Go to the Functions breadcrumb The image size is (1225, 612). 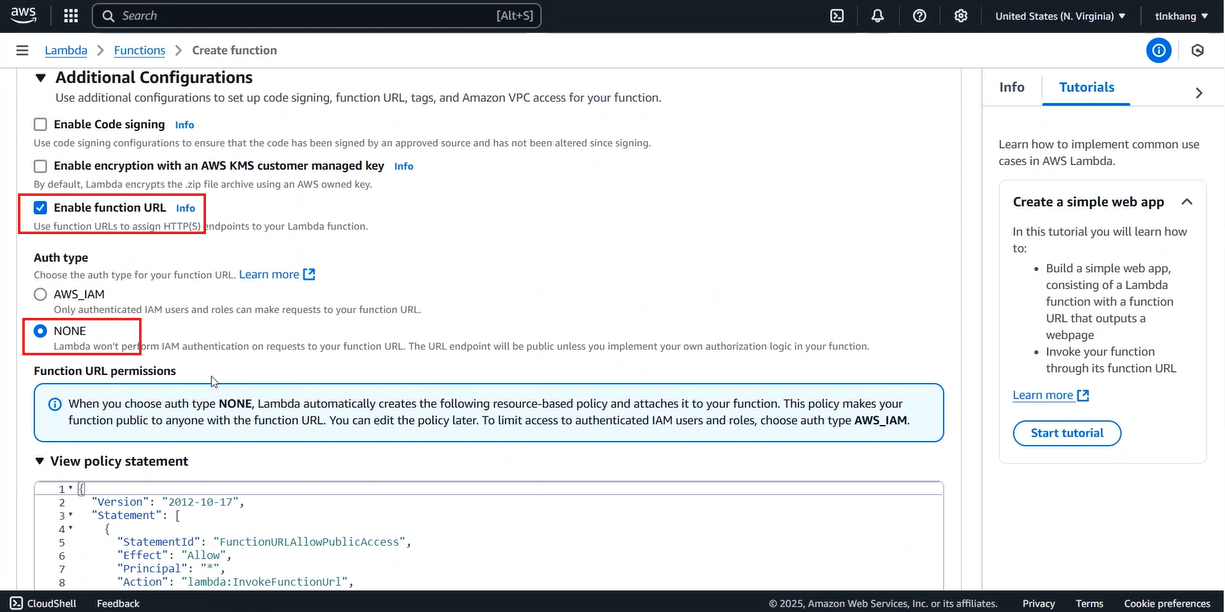click(x=140, y=50)
